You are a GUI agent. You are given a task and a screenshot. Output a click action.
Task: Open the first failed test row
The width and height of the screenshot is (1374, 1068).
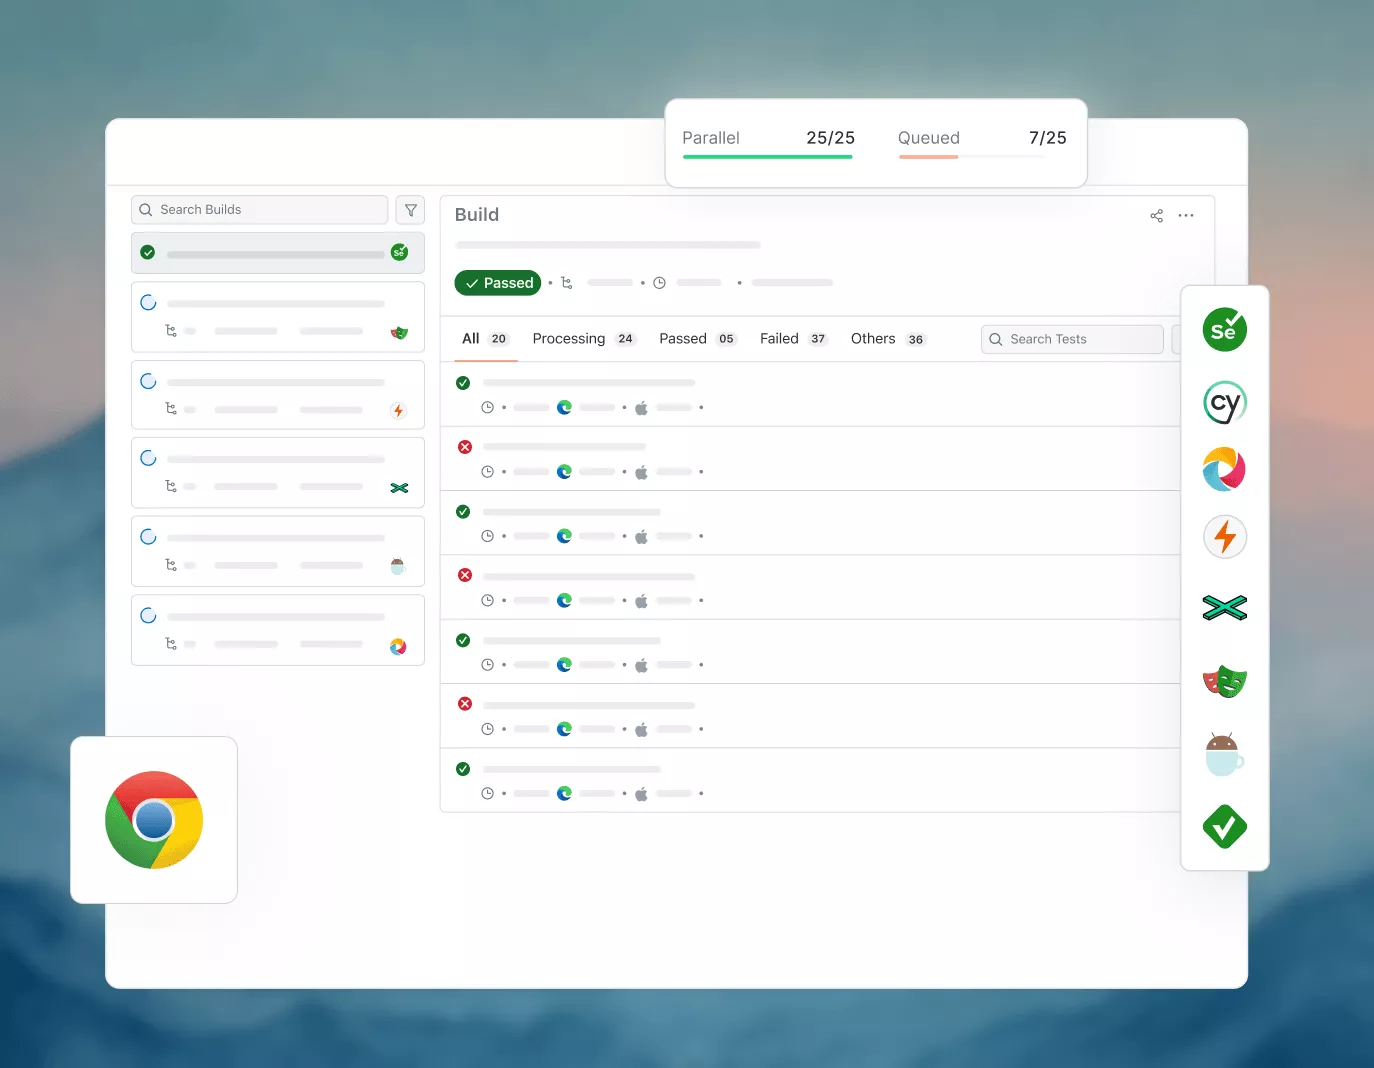point(810,458)
